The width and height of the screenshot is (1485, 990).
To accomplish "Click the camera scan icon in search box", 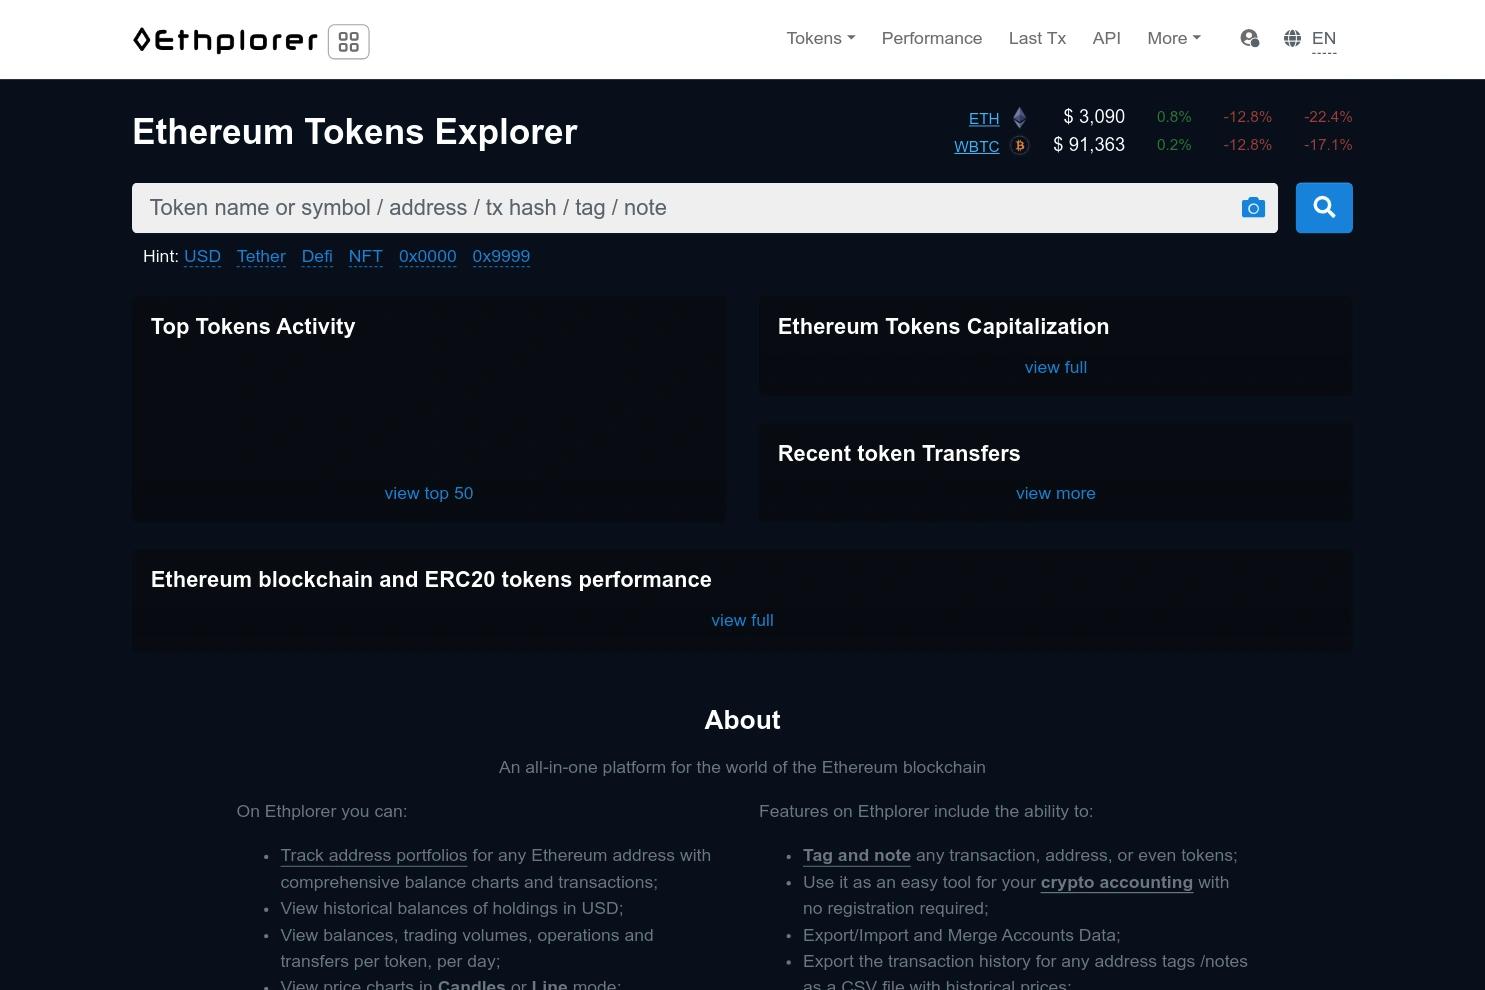I will pos(1253,208).
